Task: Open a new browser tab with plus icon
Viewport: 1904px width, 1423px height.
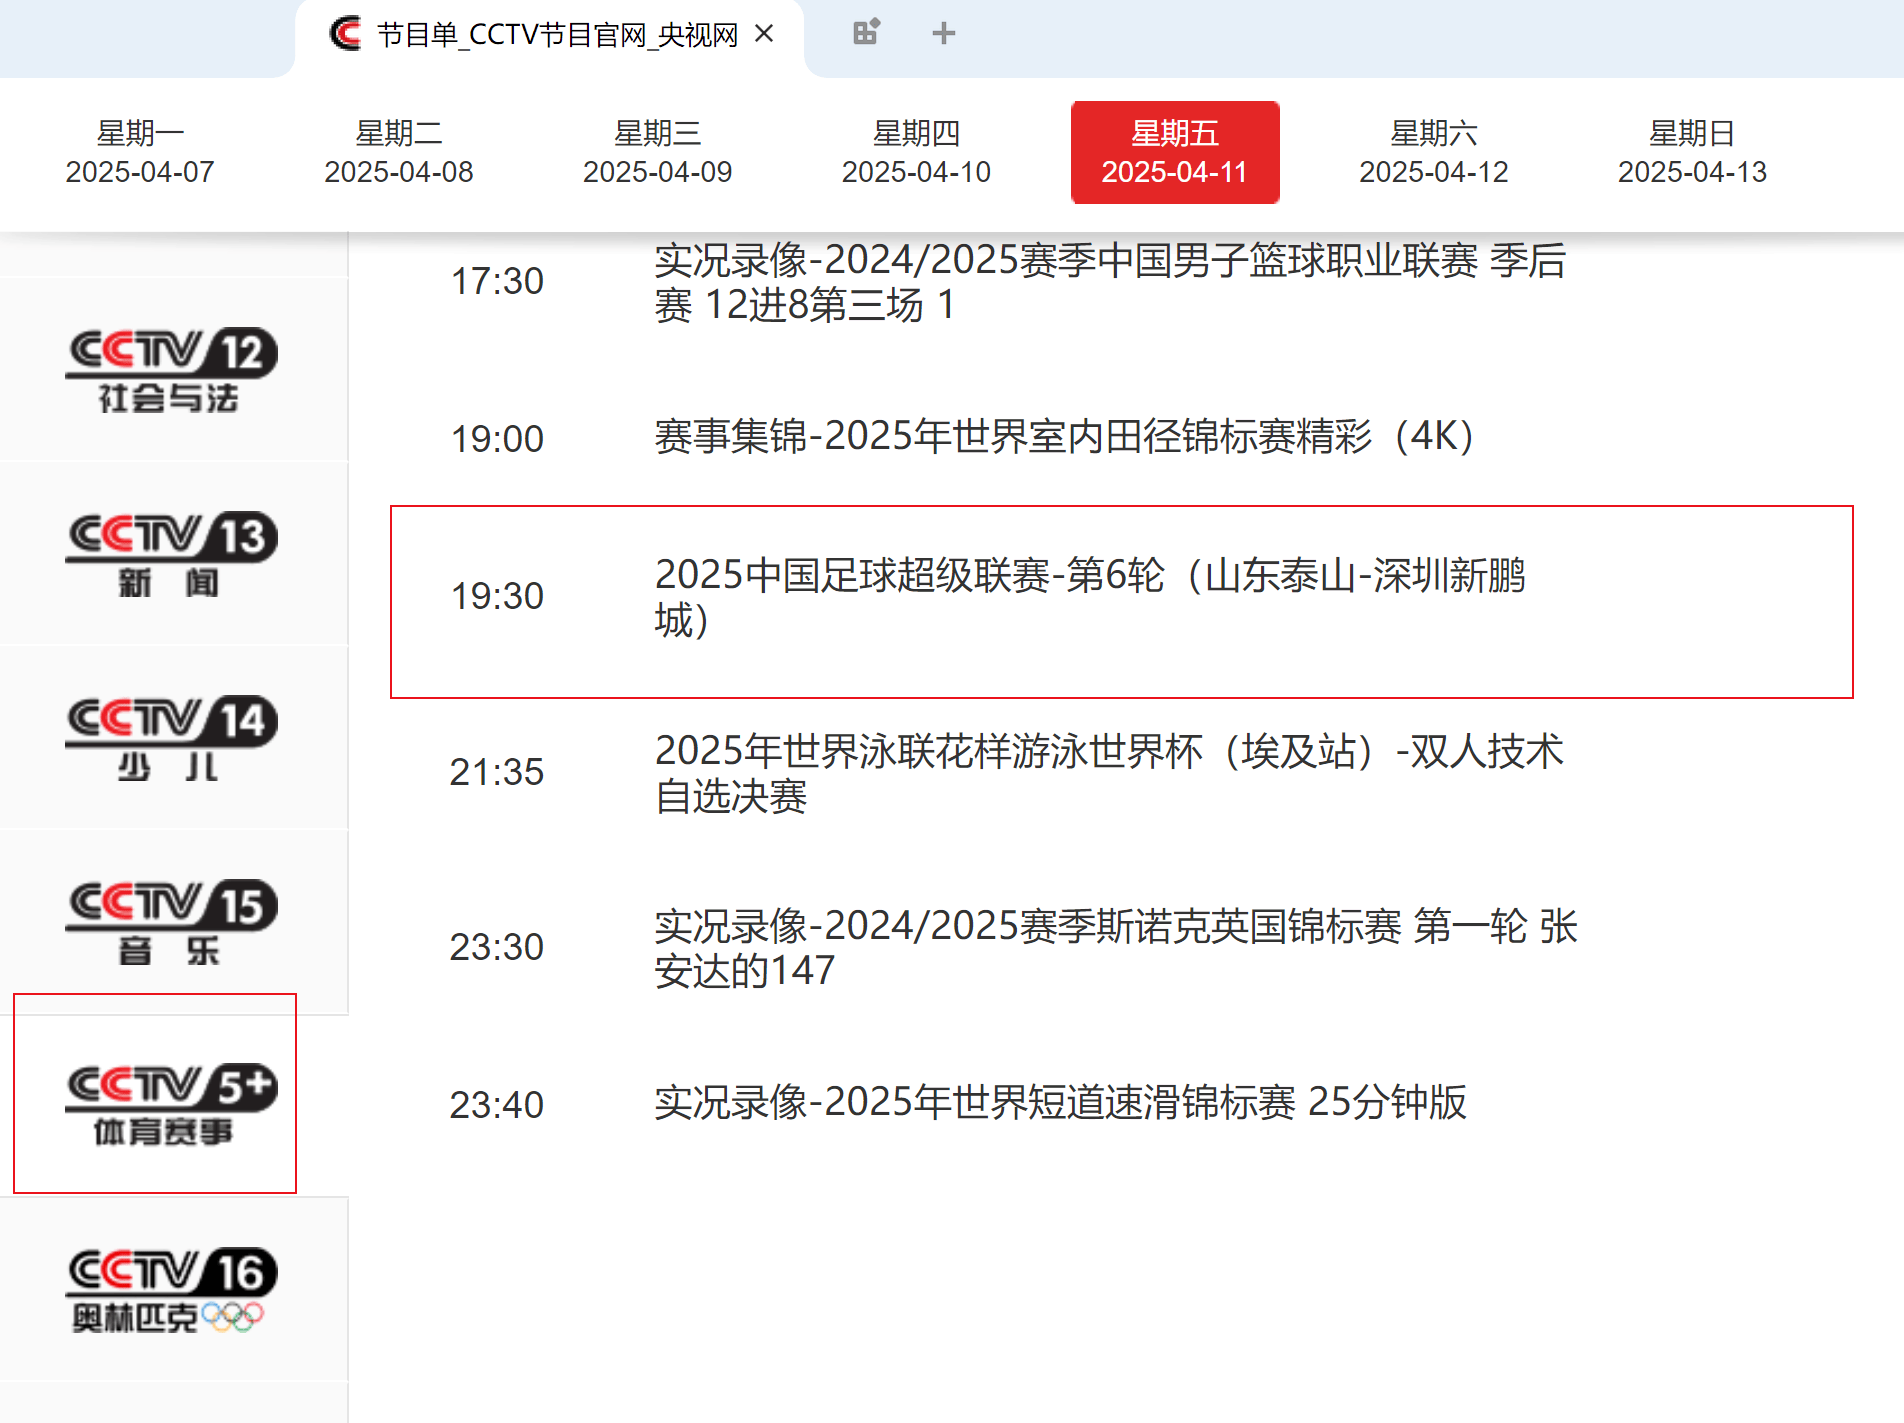Action: pos(943,34)
